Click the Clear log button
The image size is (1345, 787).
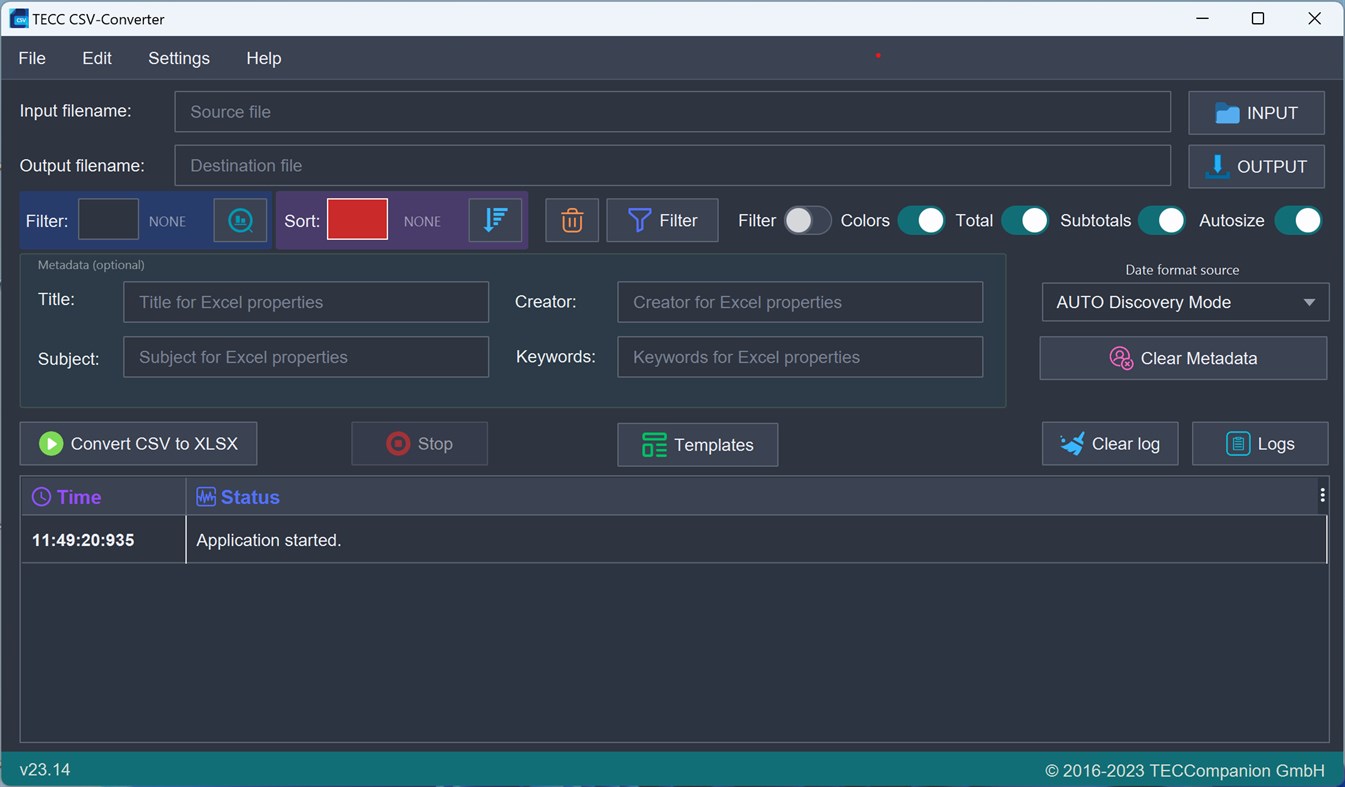(x=1110, y=444)
